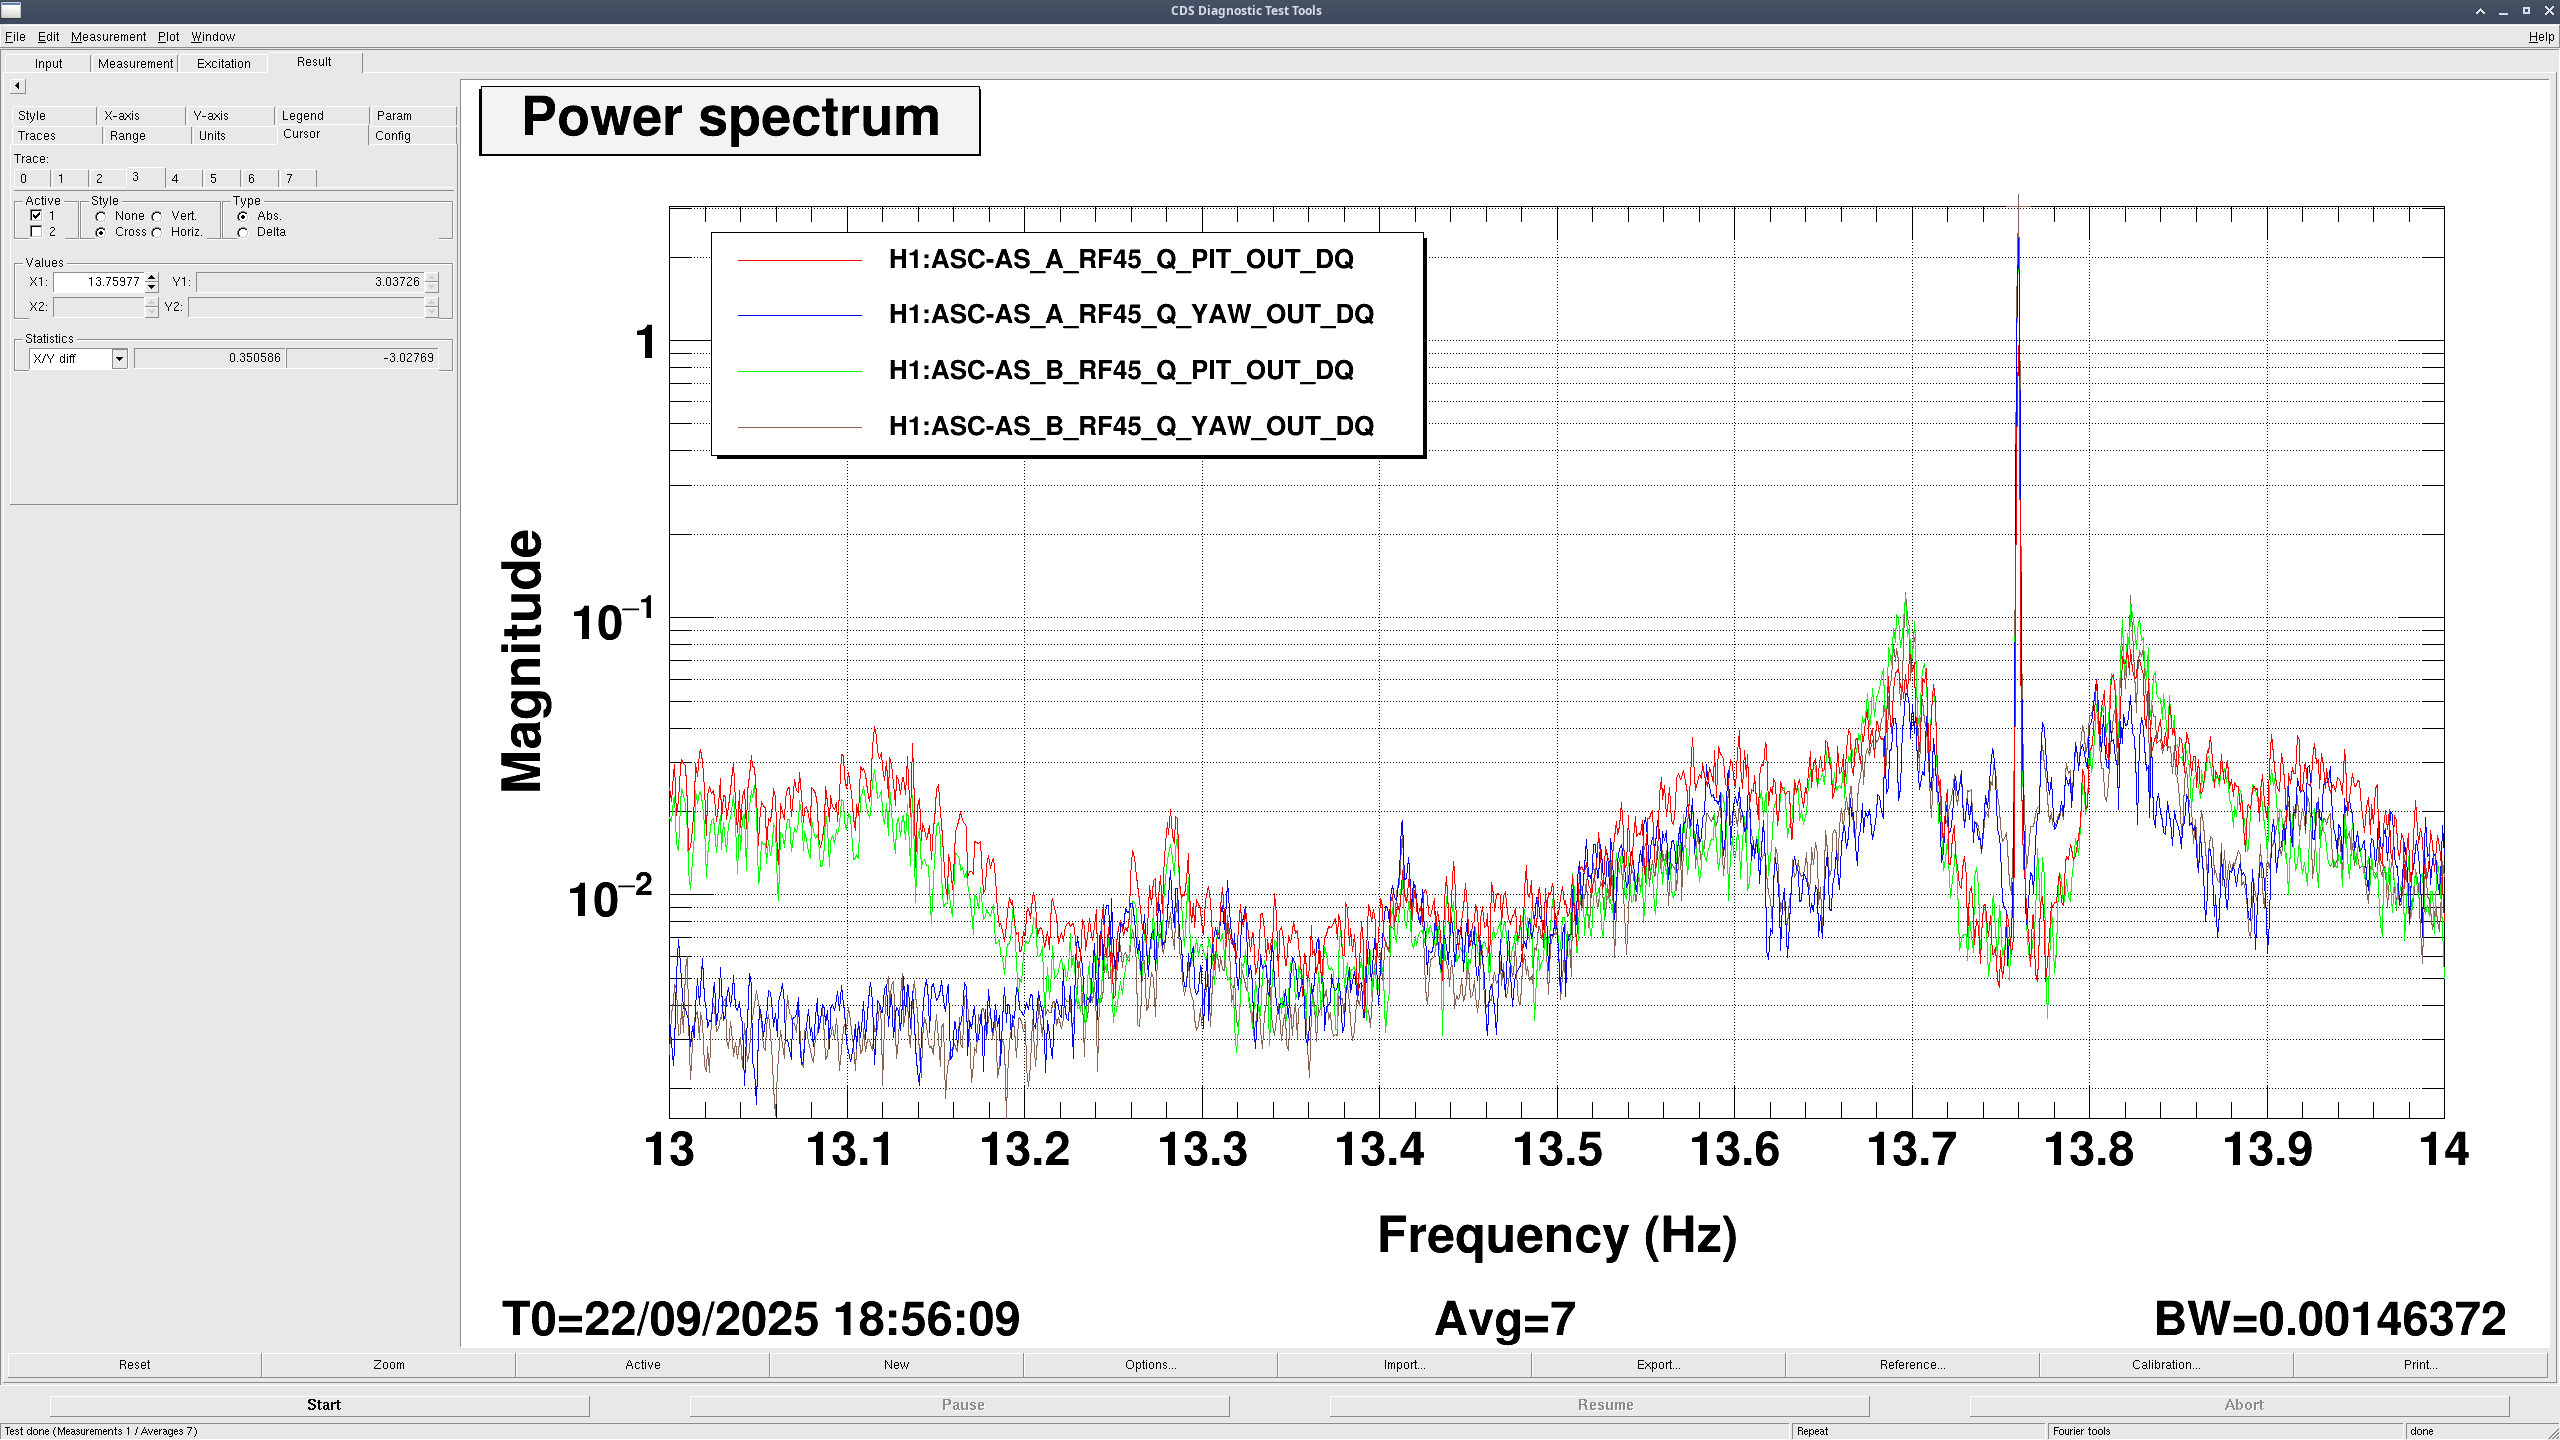Open the Plot menu
This screenshot has height=1440, width=2560.
point(168,37)
